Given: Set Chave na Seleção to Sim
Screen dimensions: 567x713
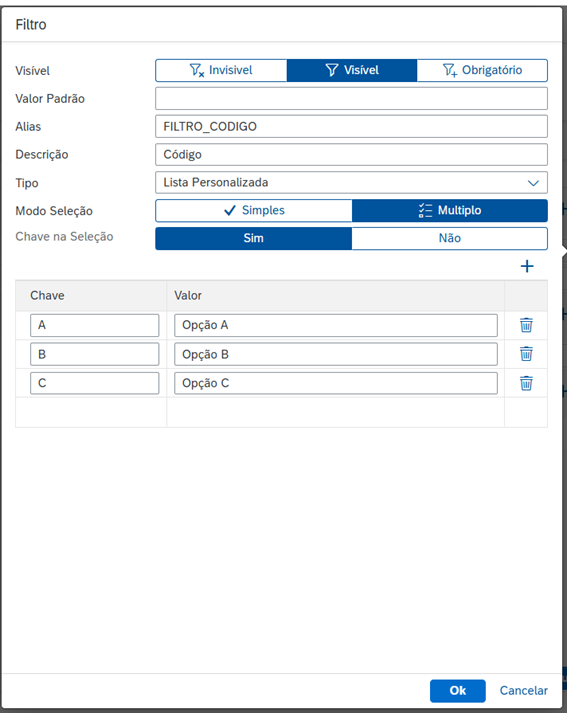Looking at the screenshot, I should [x=253, y=238].
